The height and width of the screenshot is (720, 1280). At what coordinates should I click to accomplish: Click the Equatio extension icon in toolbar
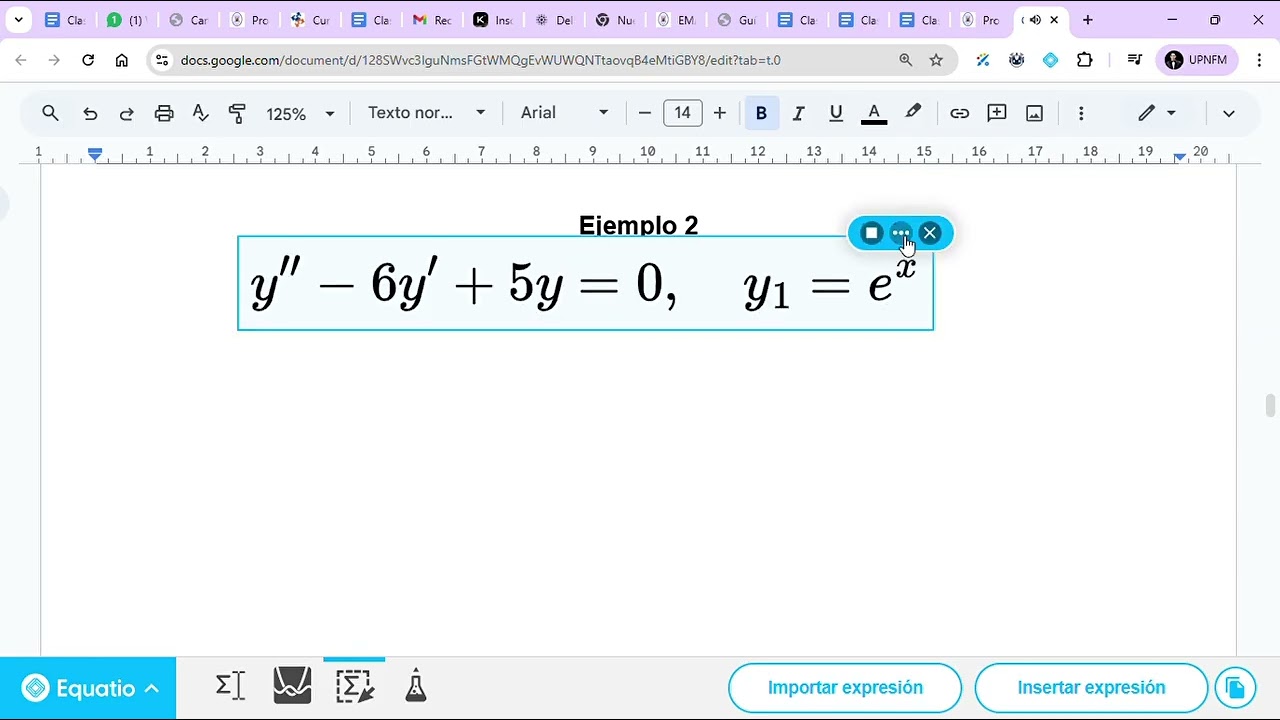coord(1050,60)
